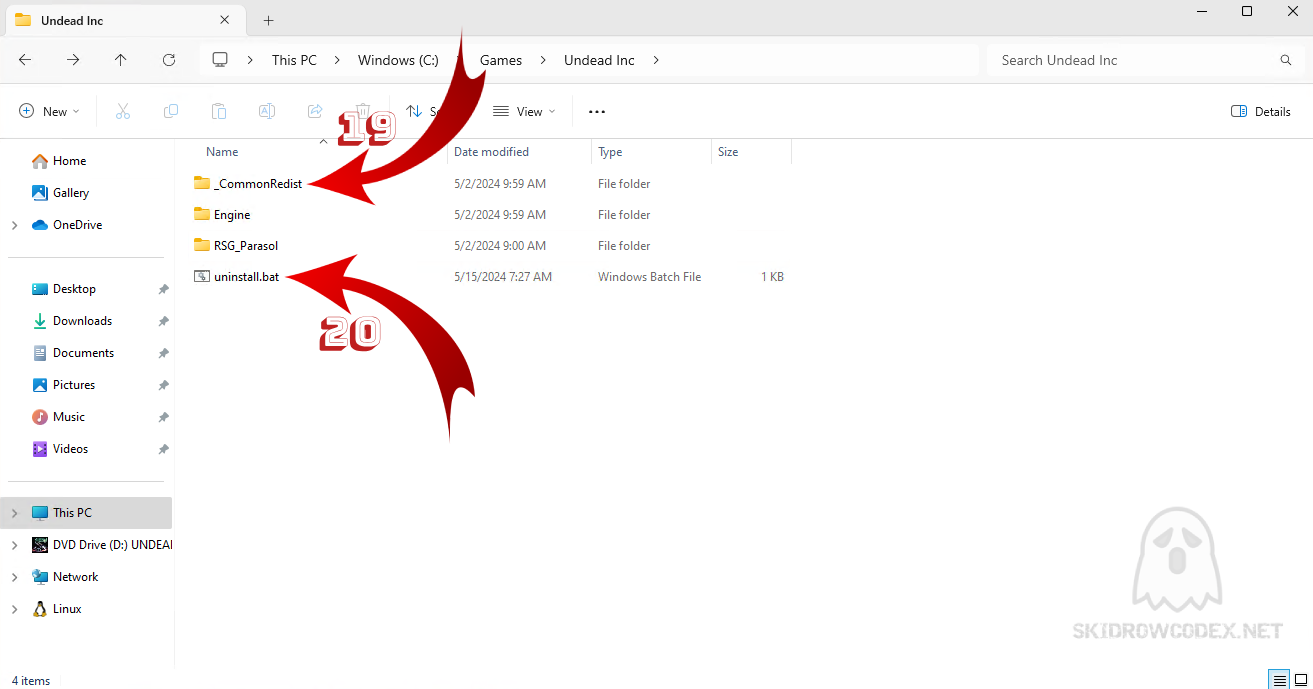1313x689 pixels.
Task: Unpin Desktop from quick access
Action: point(163,289)
